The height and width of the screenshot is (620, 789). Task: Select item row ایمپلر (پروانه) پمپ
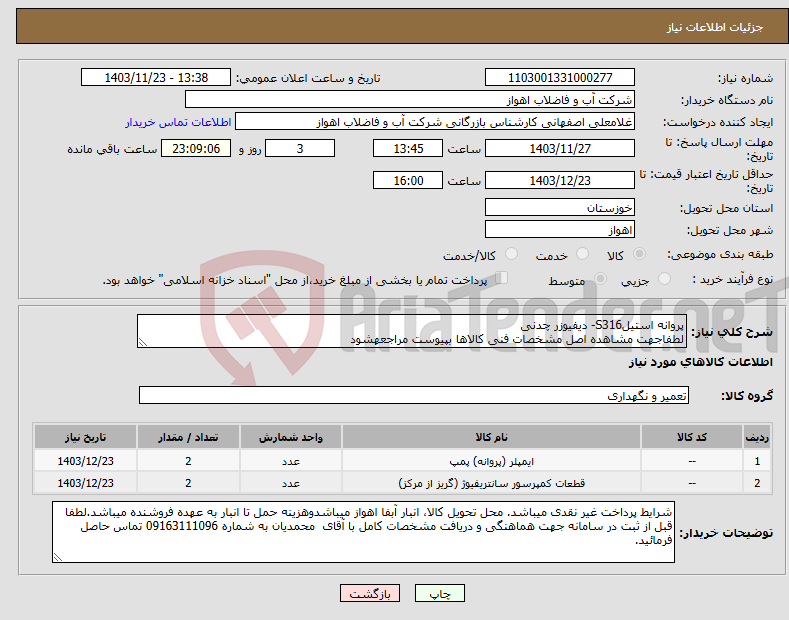click(402, 461)
